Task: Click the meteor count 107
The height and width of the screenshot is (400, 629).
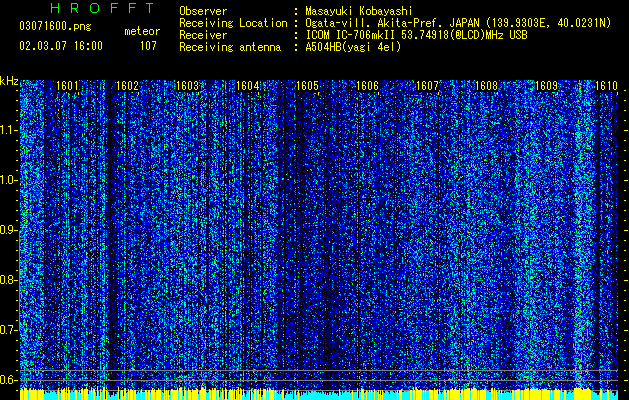Action: click(x=148, y=46)
